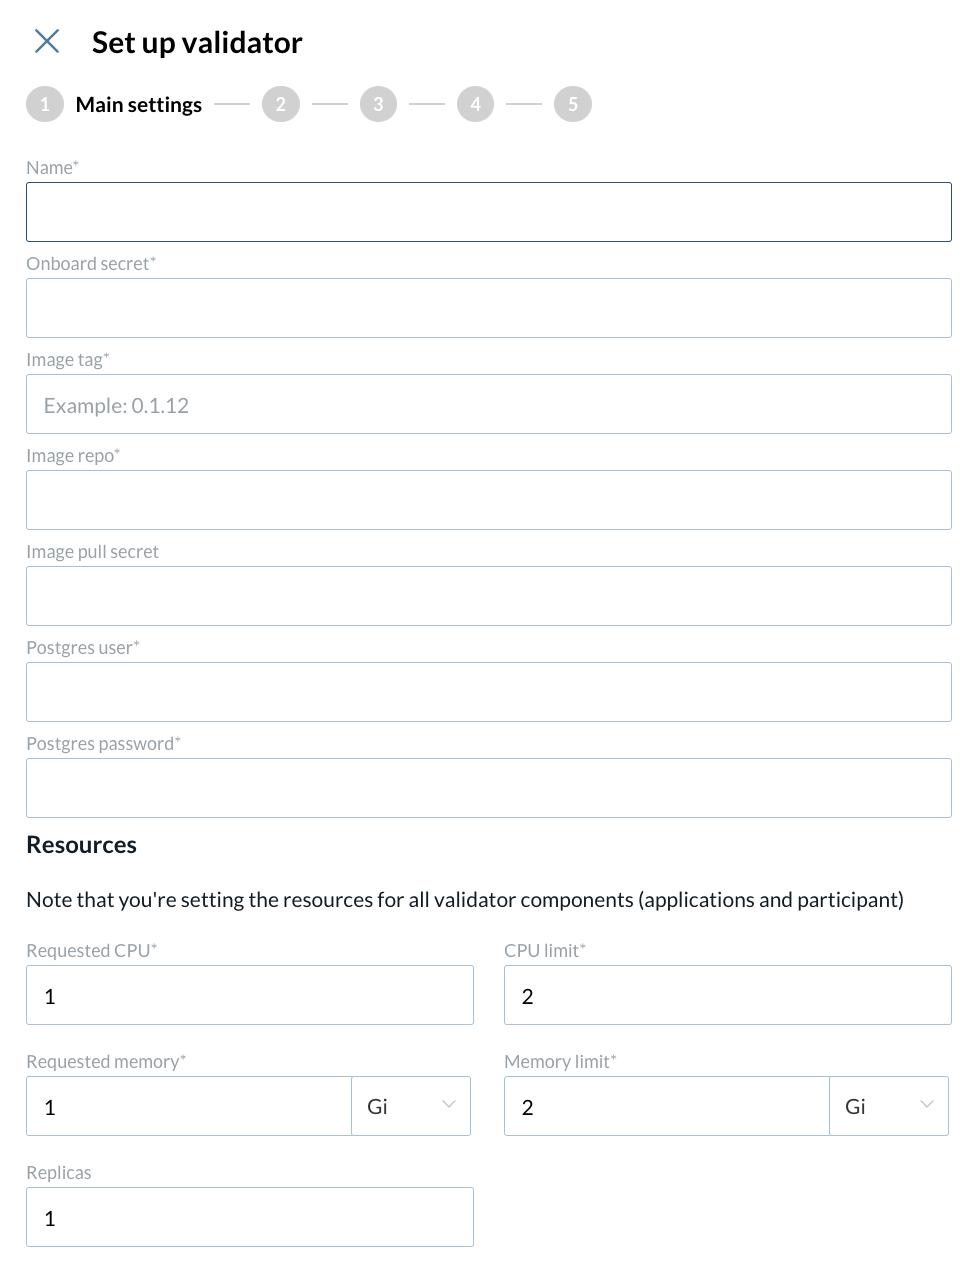Screen dimensions: 978x1288
Task: Select the Image repo input field
Action: [x=489, y=500]
